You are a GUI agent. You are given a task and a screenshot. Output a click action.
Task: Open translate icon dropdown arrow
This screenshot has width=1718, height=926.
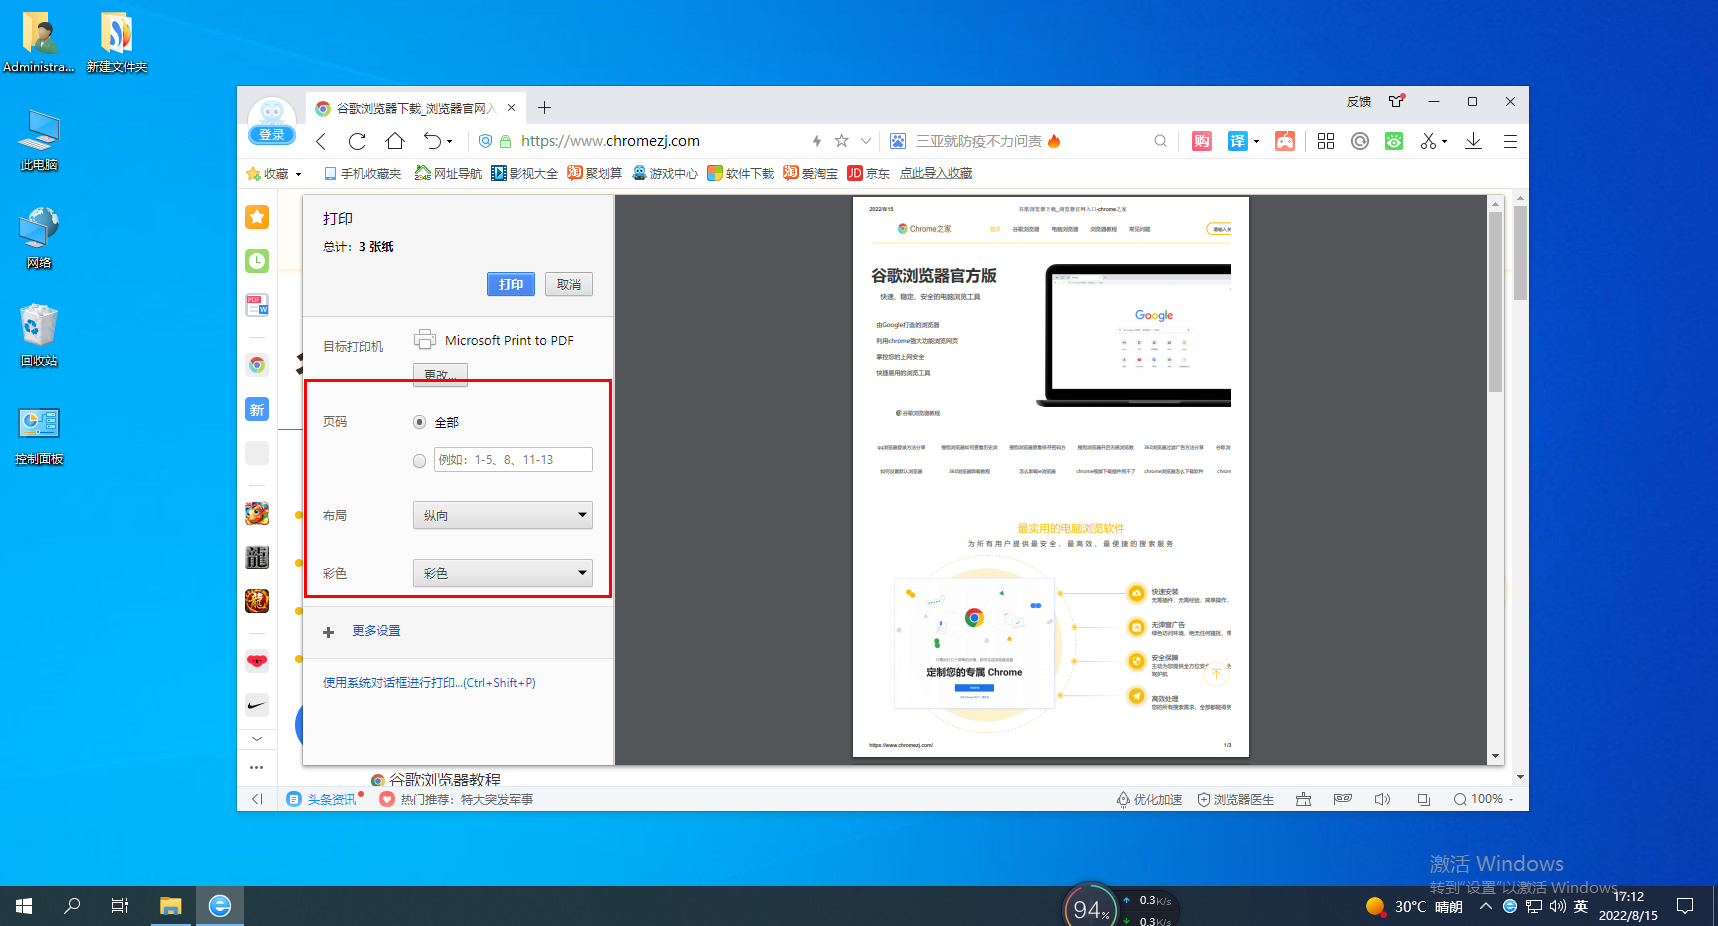click(x=1256, y=141)
